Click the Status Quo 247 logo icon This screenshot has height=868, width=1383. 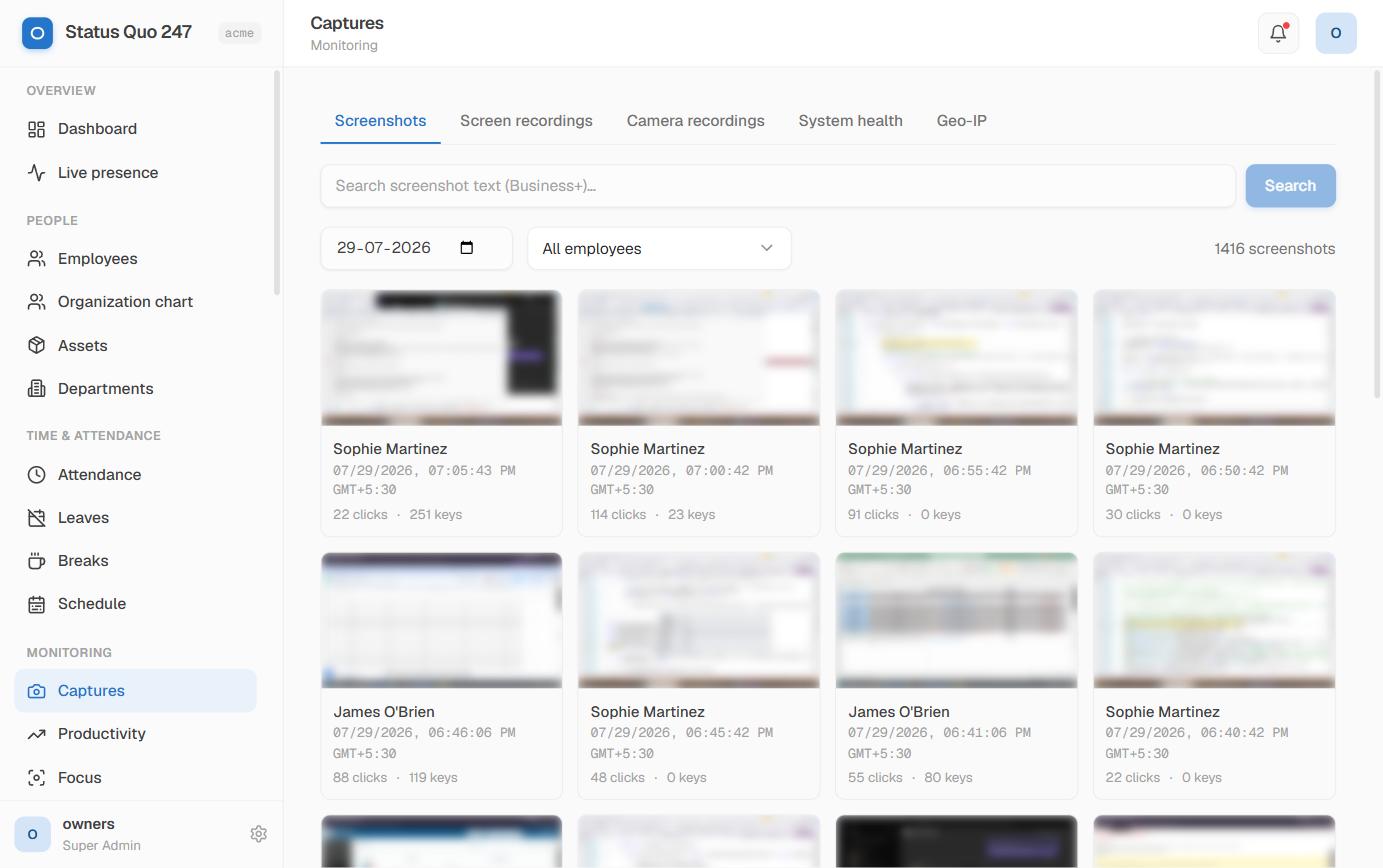(x=37, y=33)
